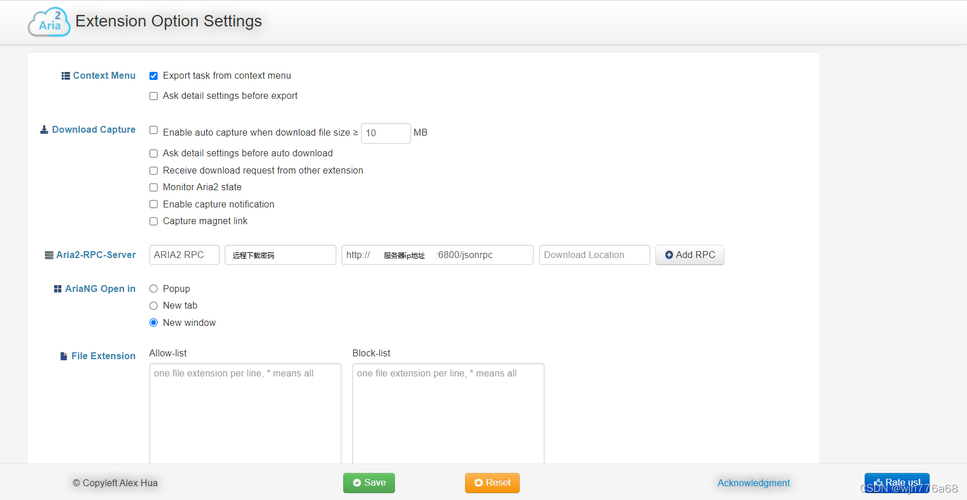Click the File Extension file icon

[64, 356]
